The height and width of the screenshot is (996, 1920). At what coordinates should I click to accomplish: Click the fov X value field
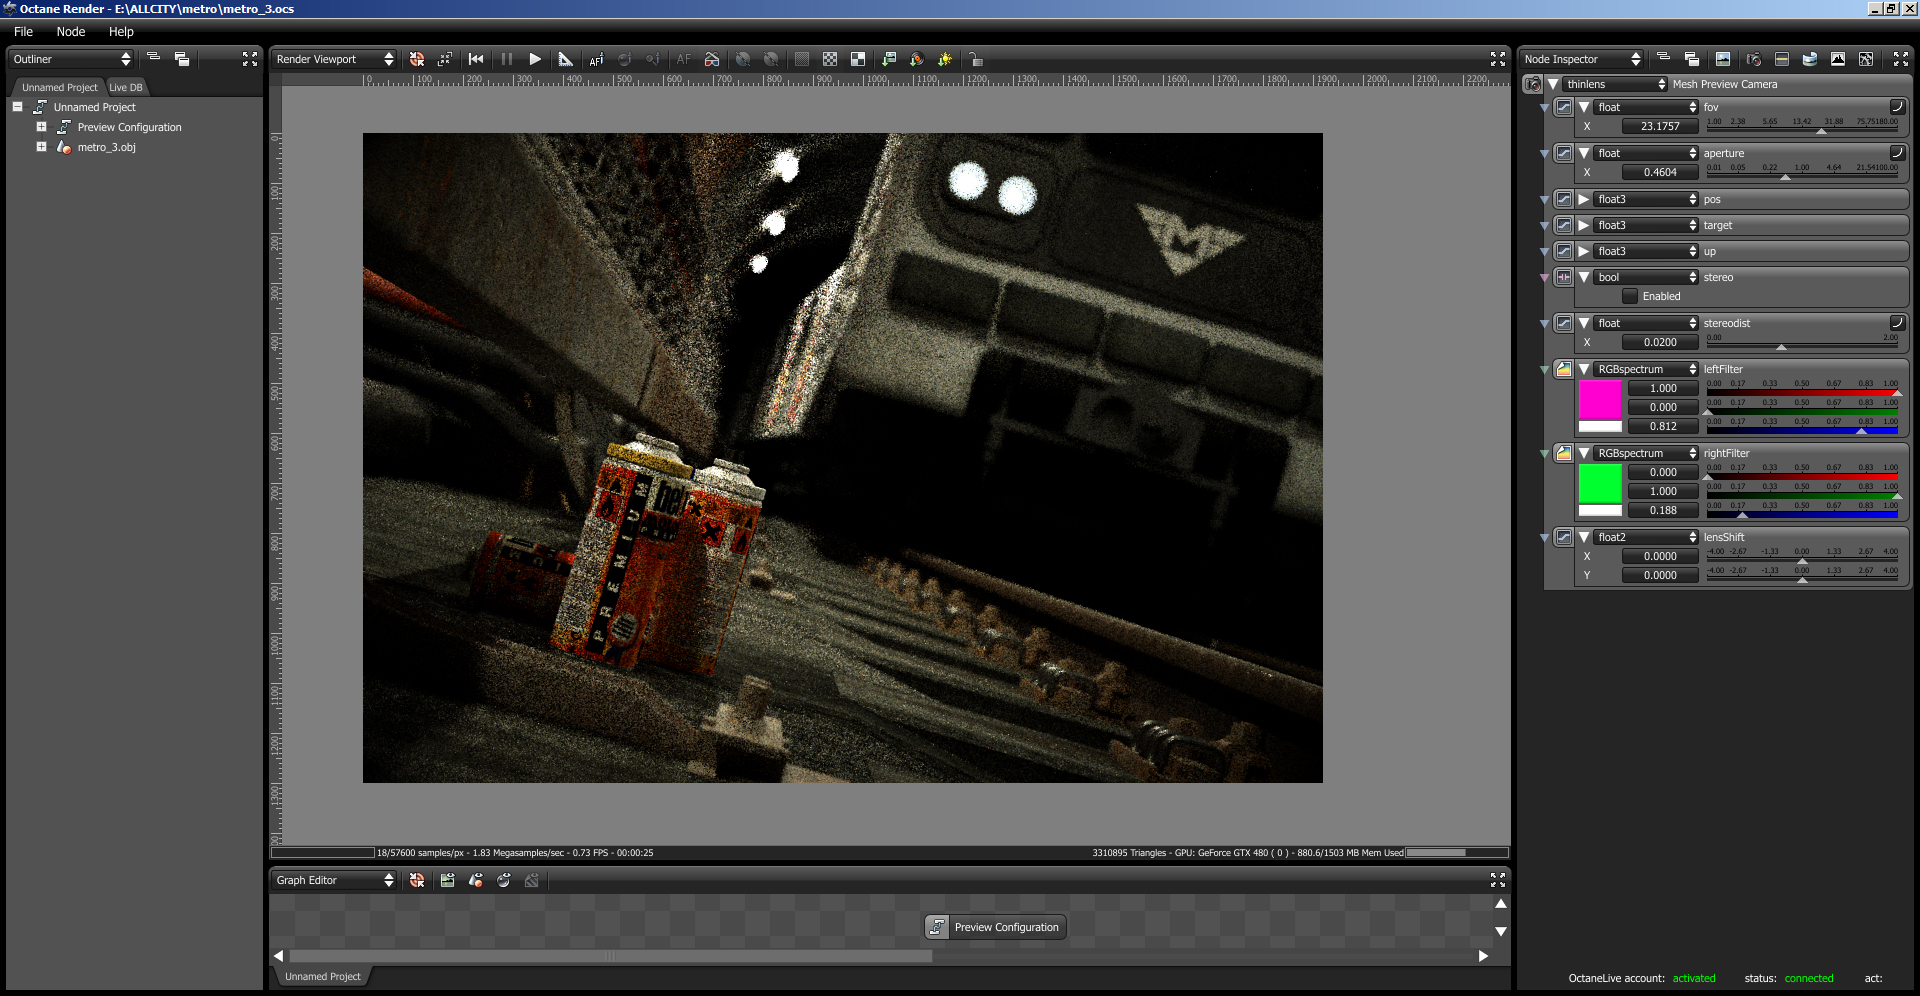(x=1660, y=126)
